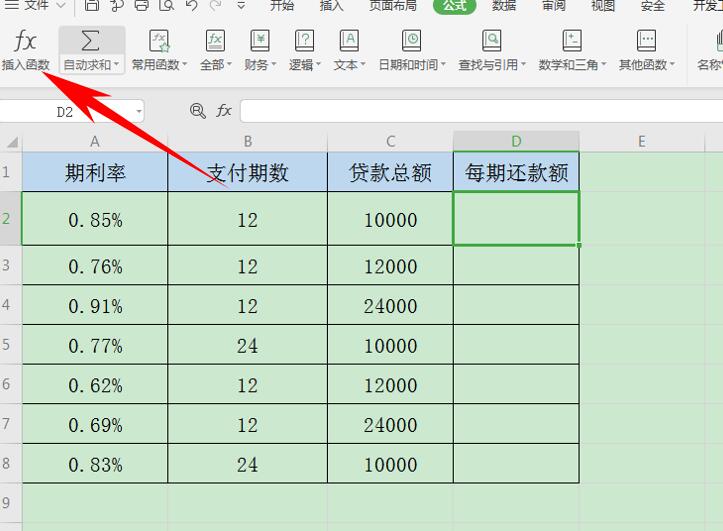Select the empty D2 repayment cell
This screenshot has width=723, height=531.
[516, 218]
